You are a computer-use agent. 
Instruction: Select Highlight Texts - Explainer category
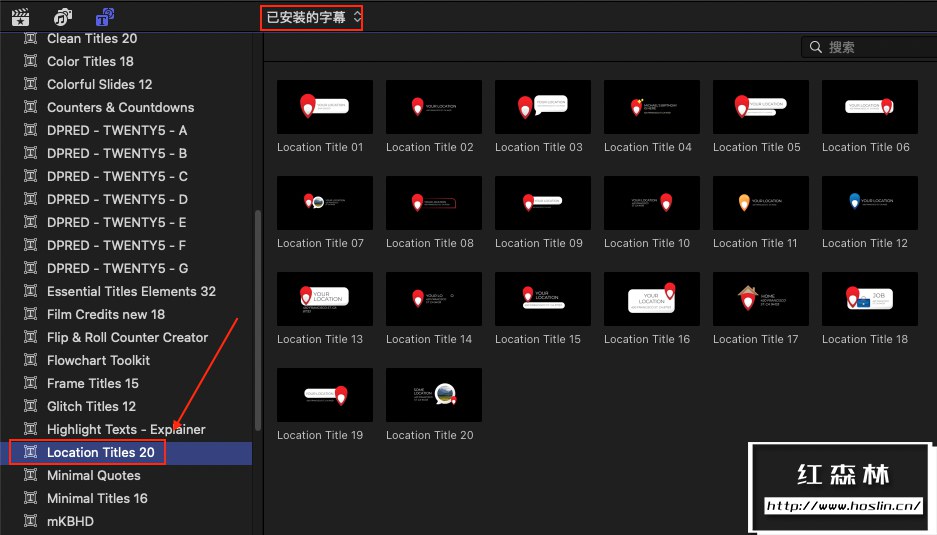(x=126, y=429)
